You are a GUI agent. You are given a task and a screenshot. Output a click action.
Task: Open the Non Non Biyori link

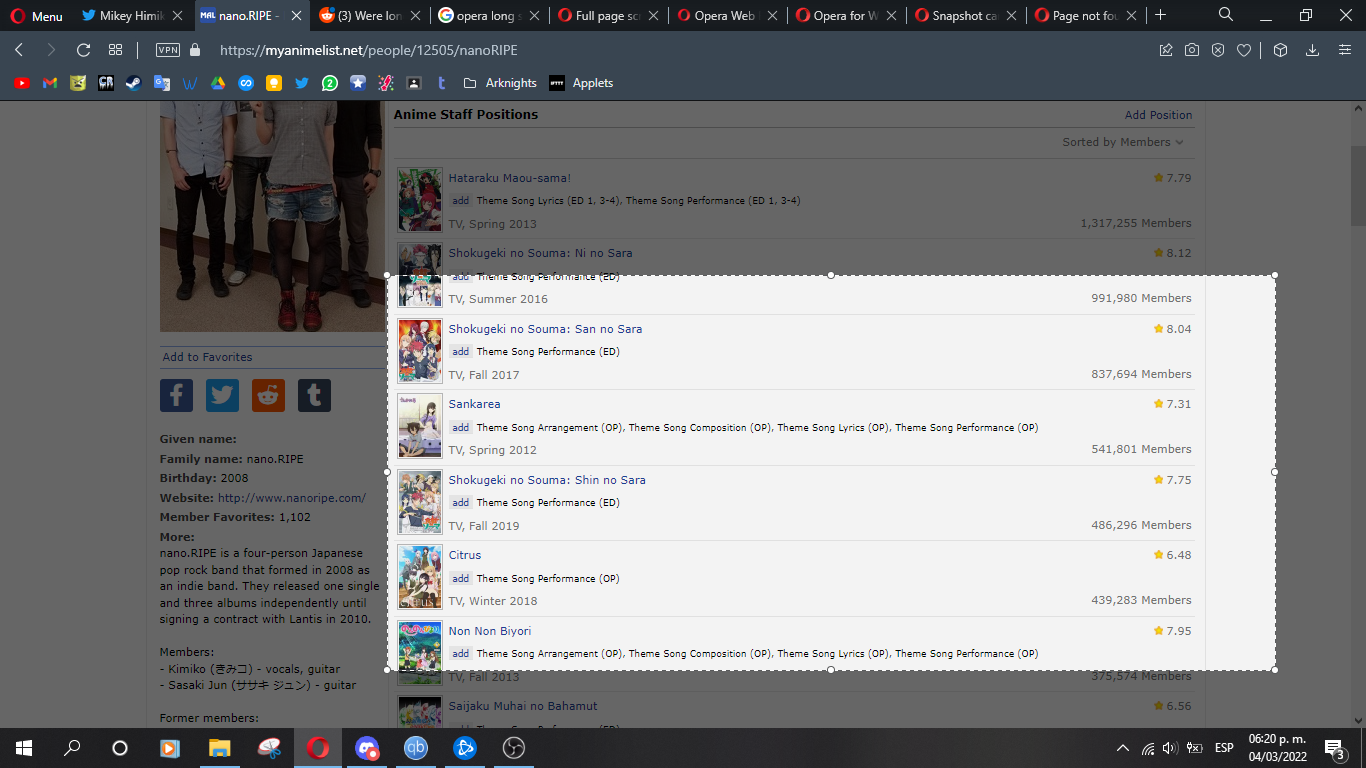490,631
